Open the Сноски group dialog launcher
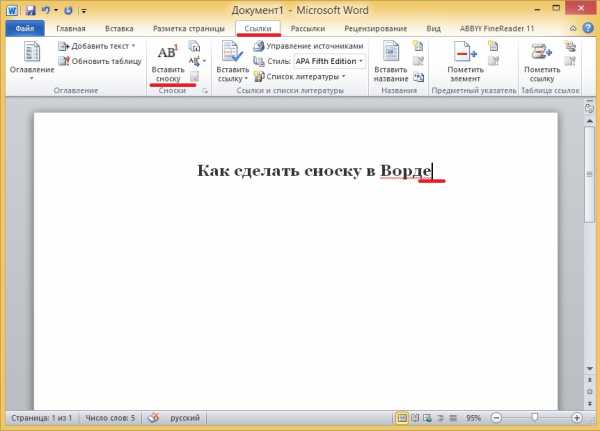 click(205, 91)
